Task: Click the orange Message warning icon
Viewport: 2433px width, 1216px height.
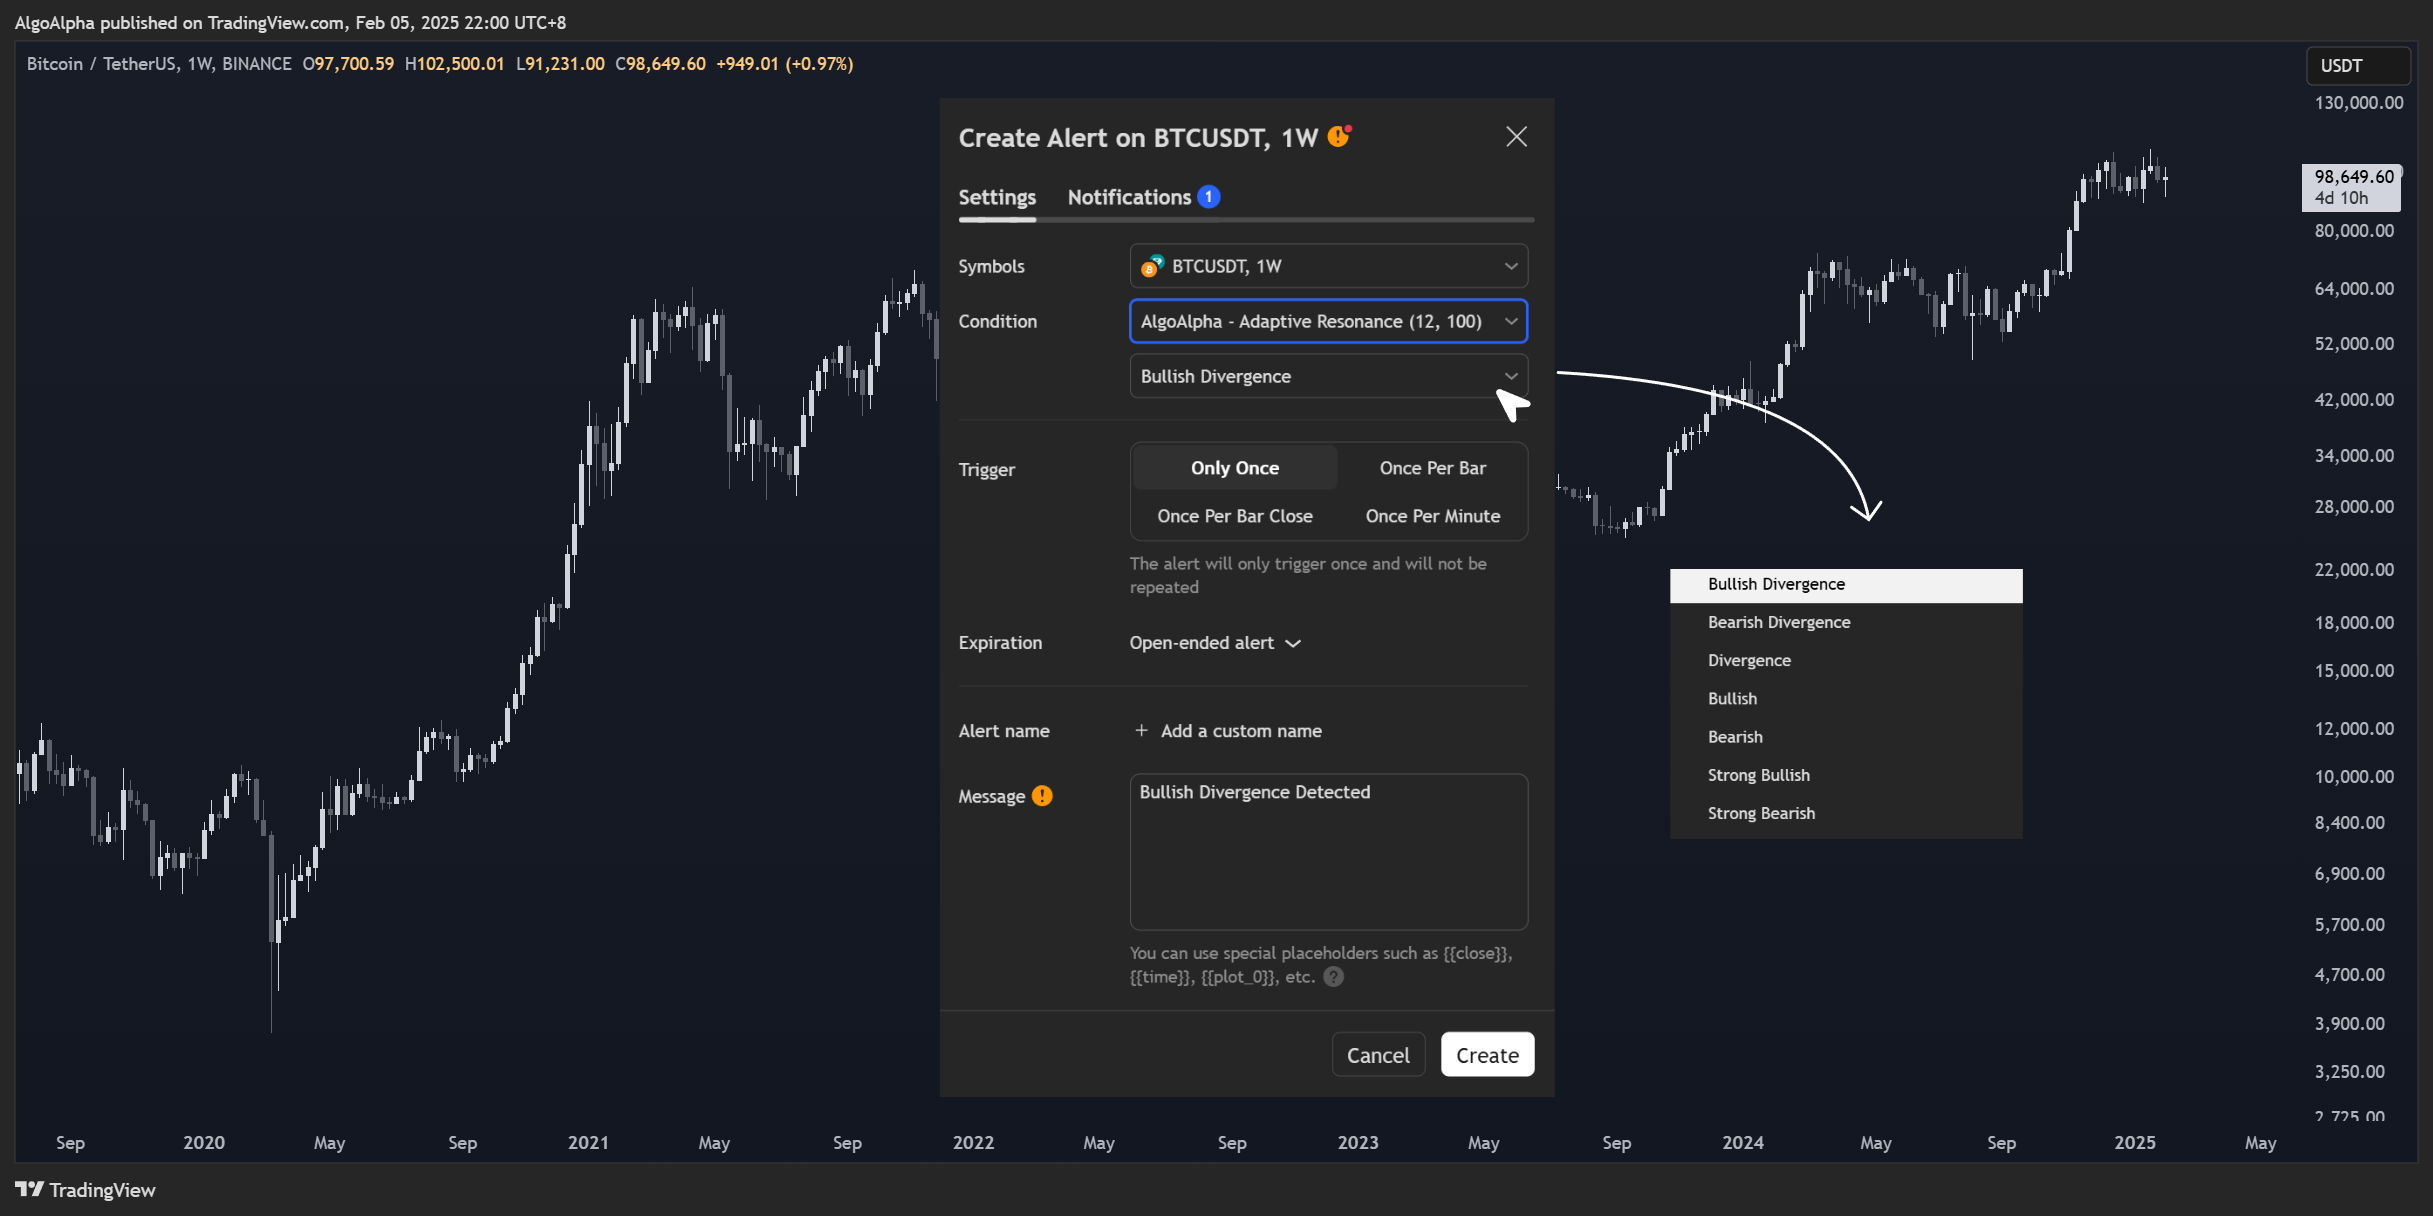Action: 1042,796
